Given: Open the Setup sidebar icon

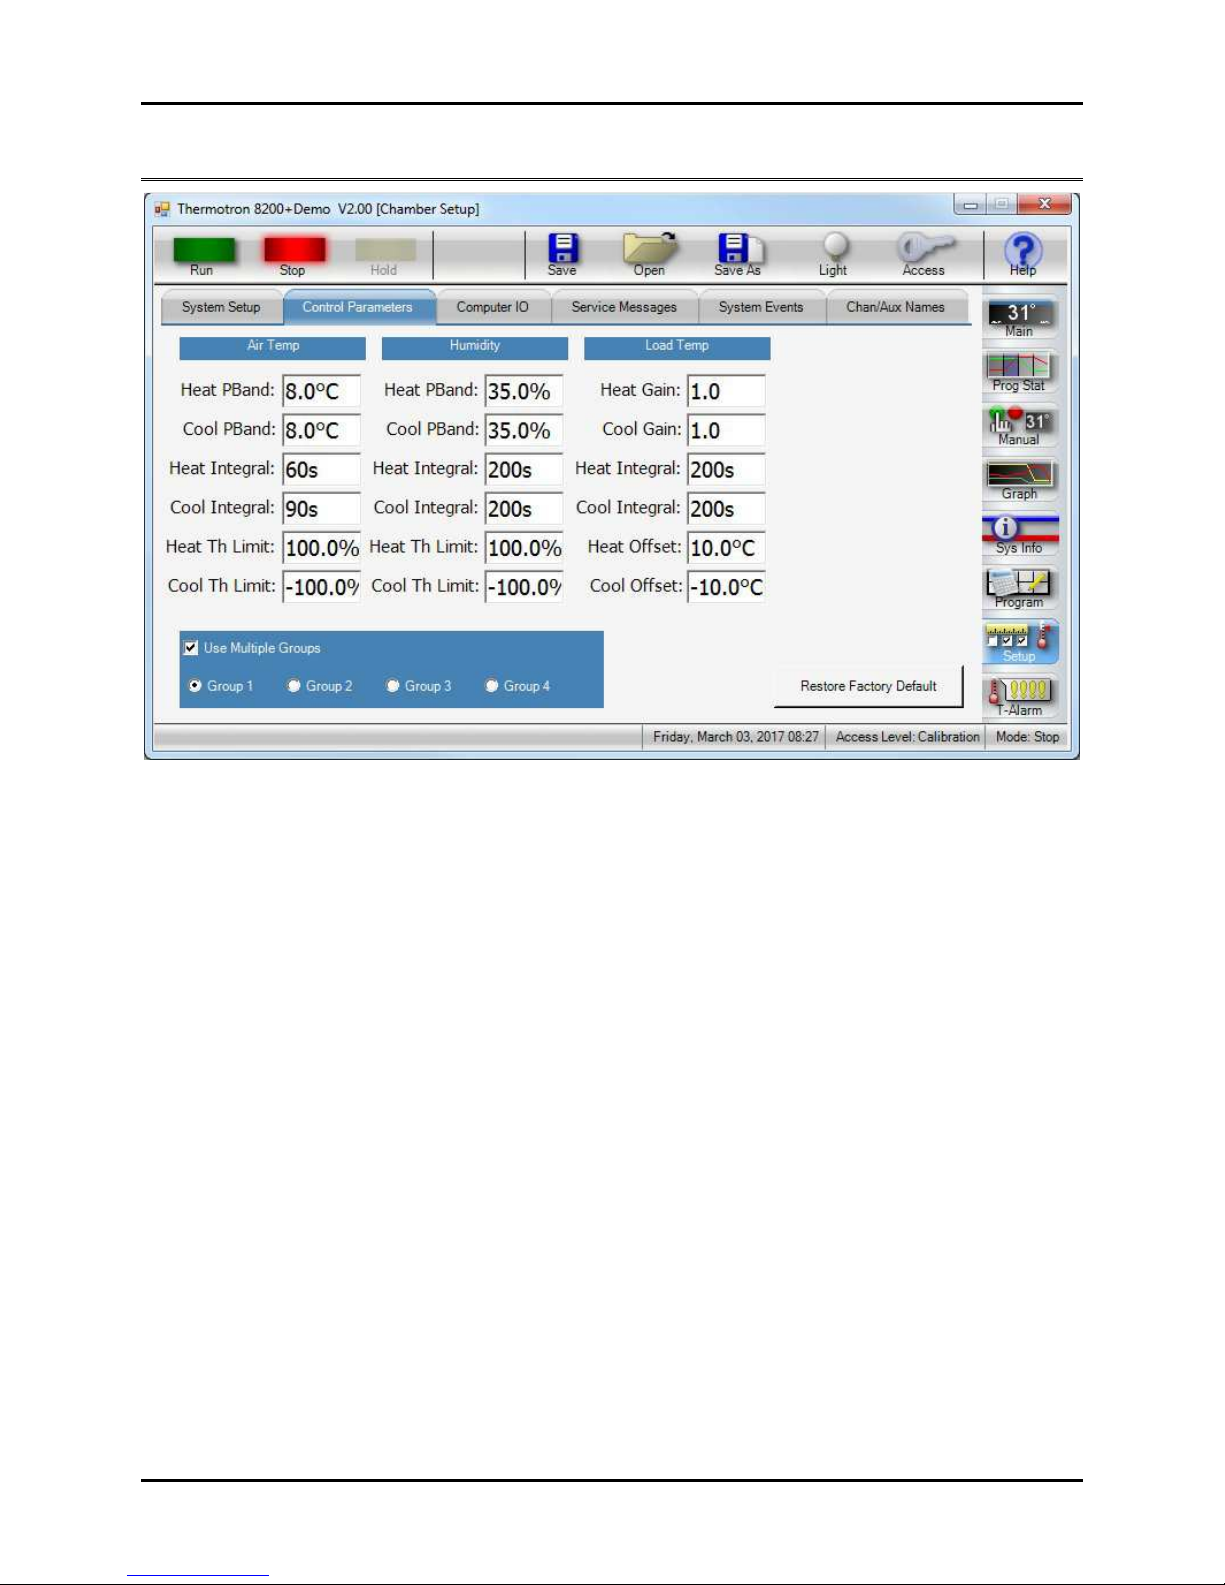Looking at the screenshot, I should tap(1020, 643).
